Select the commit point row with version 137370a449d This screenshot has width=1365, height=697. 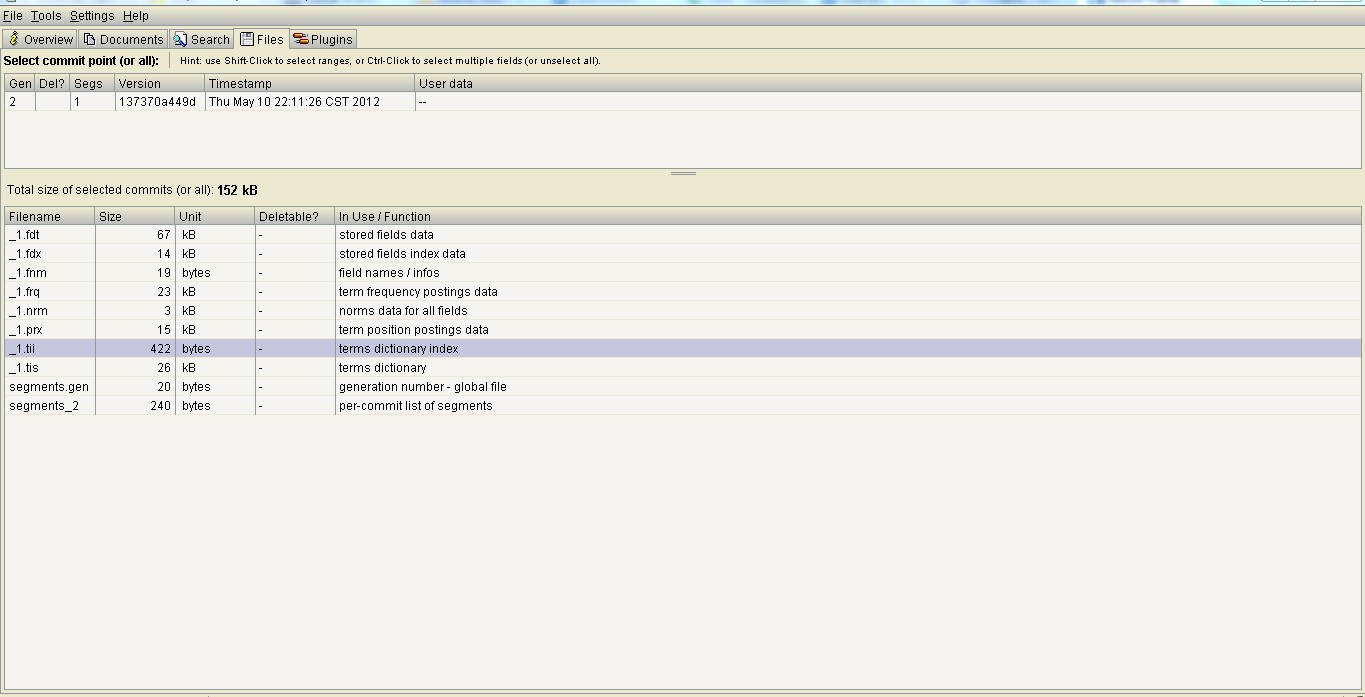click(x=157, y=102)
